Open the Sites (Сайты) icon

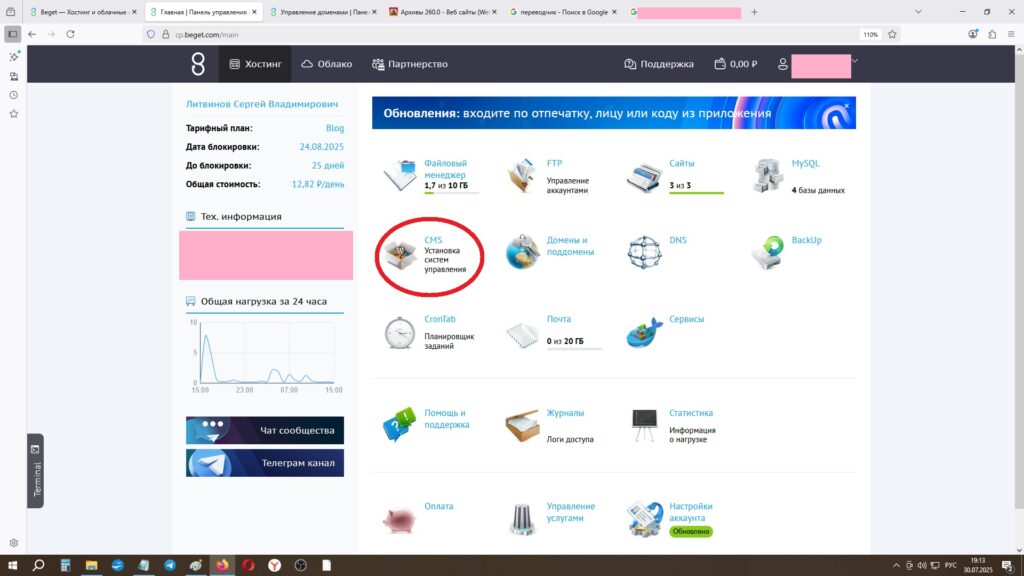tap(644, 177)
